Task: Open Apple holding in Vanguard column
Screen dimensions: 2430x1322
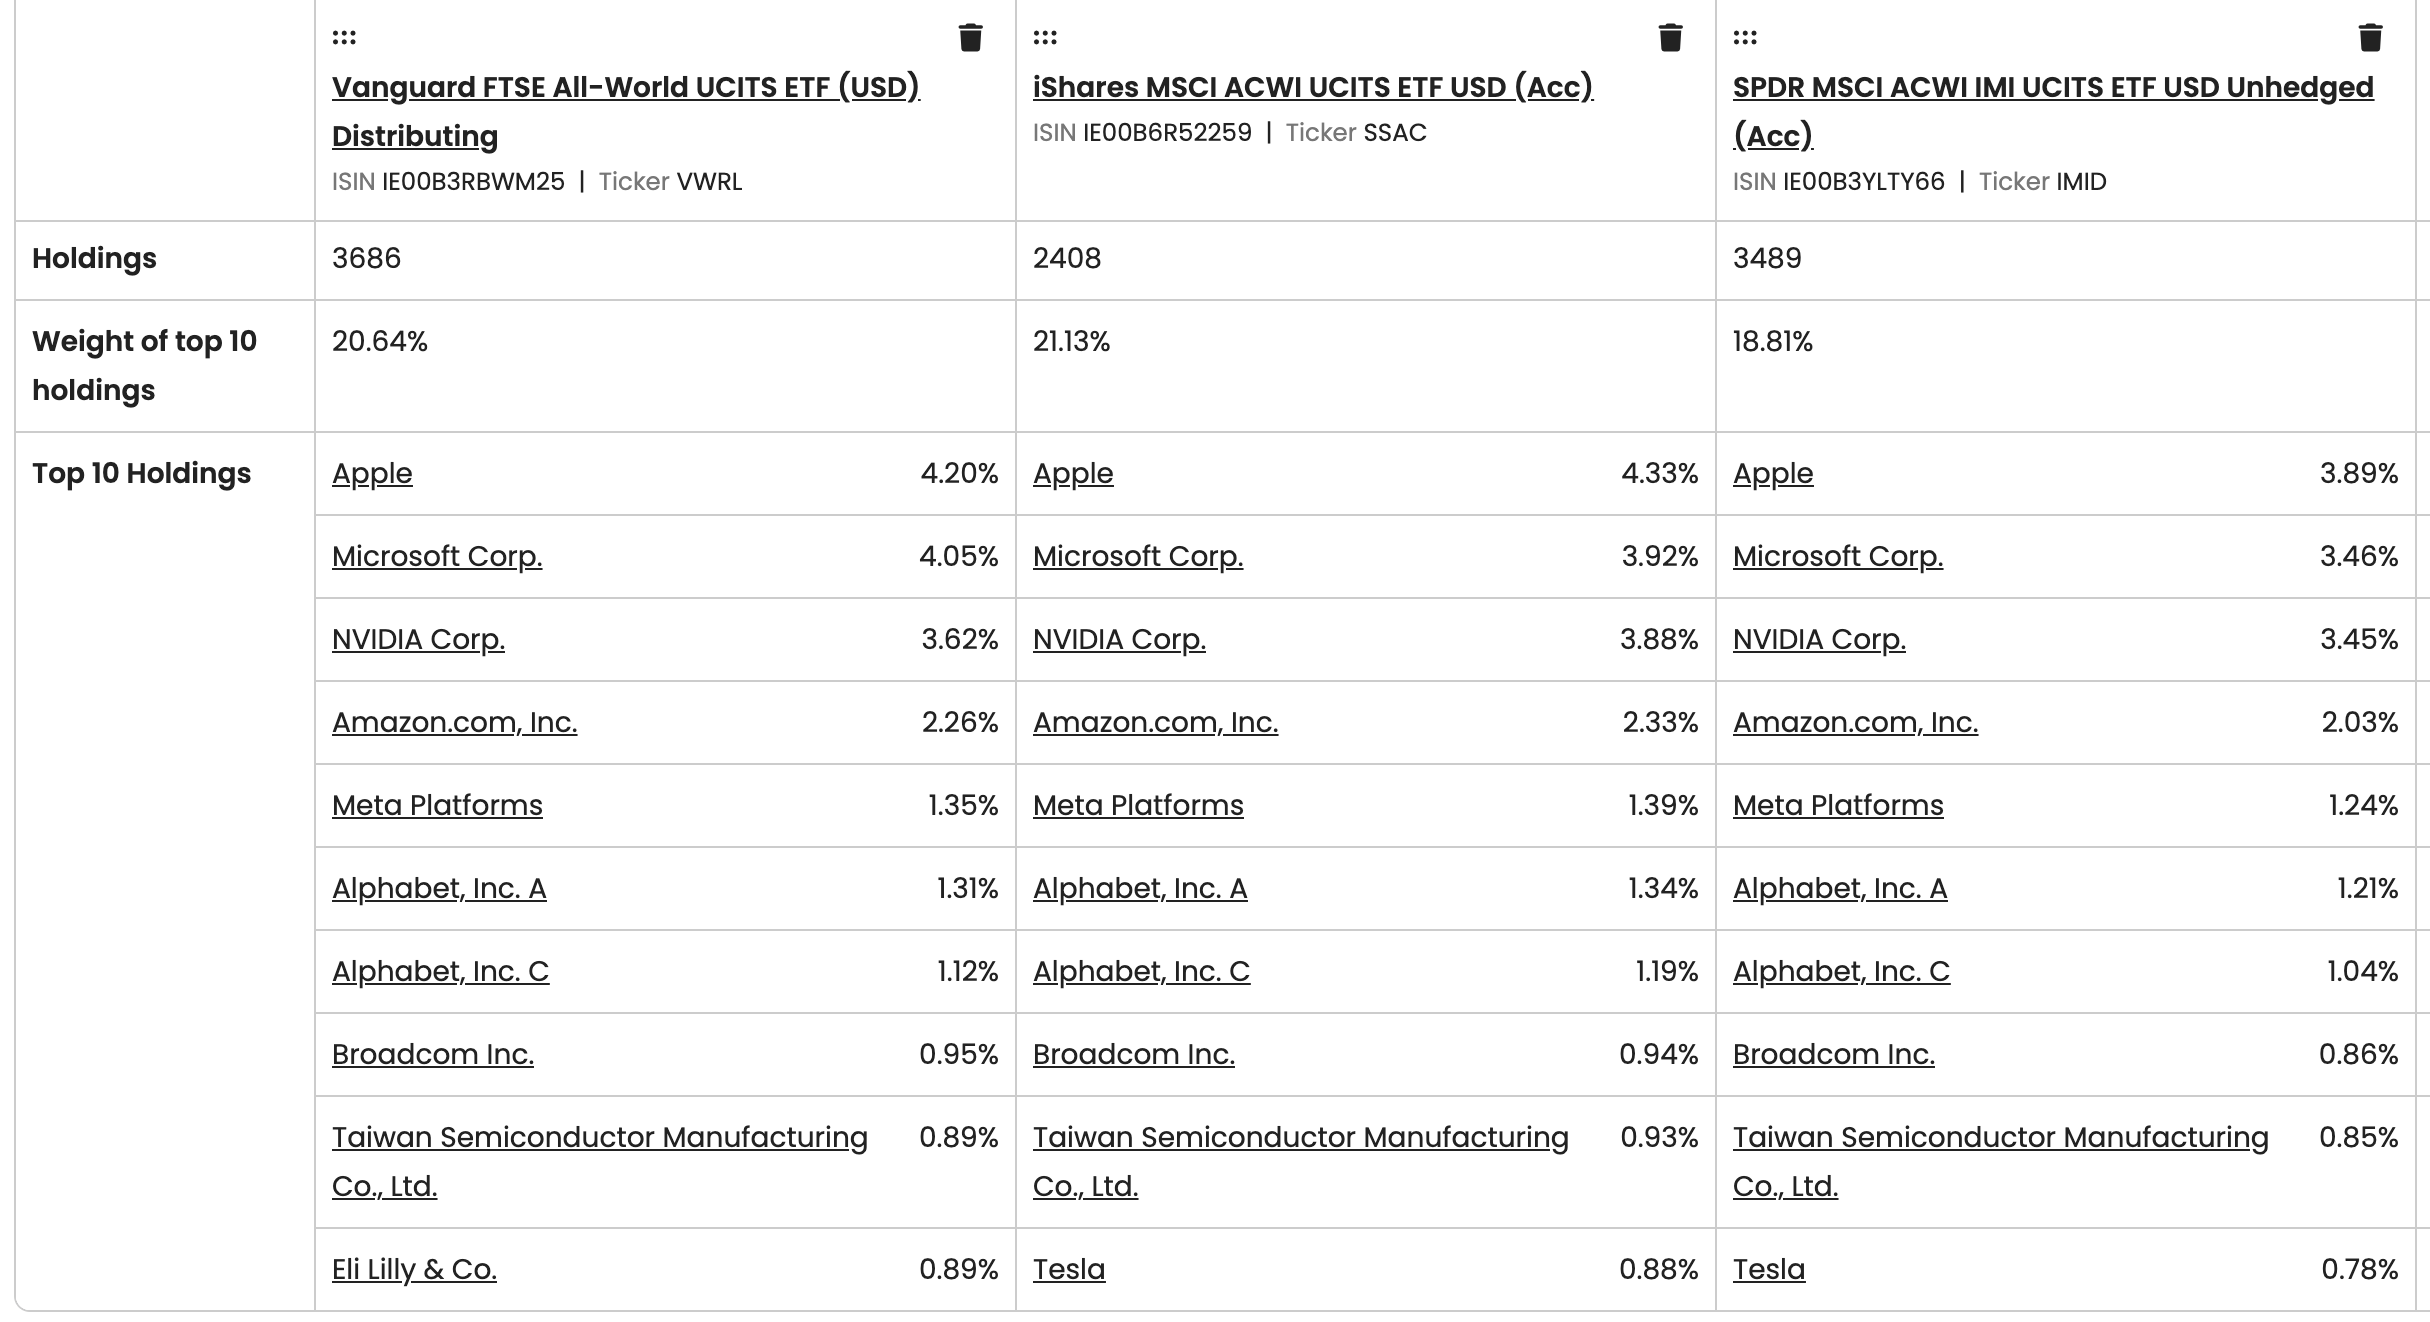Action: point(372,473)
